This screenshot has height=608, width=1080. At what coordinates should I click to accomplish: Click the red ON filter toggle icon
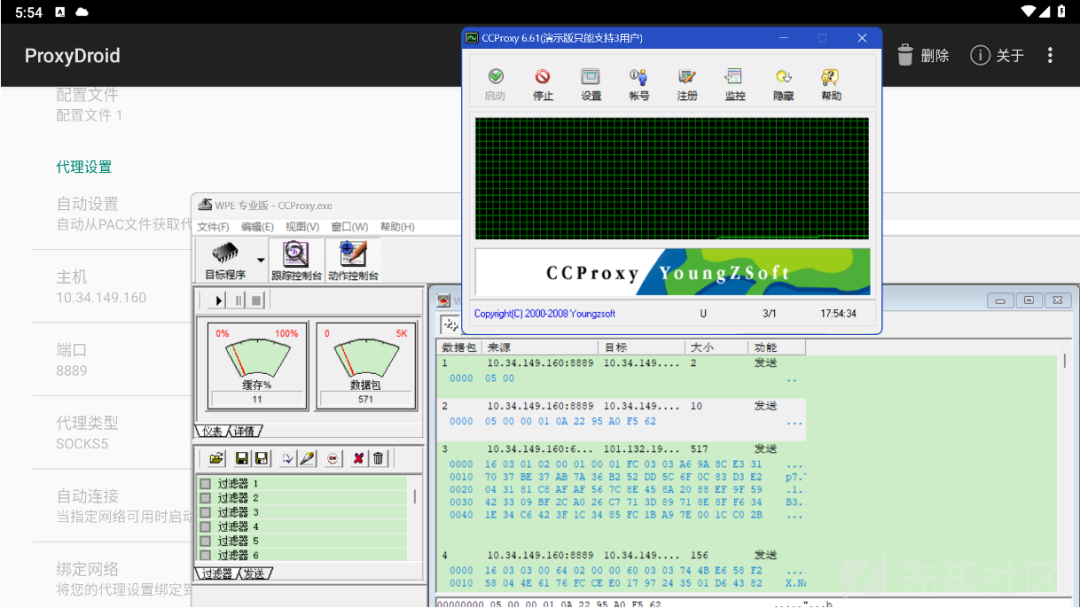(x=333, y=459)
